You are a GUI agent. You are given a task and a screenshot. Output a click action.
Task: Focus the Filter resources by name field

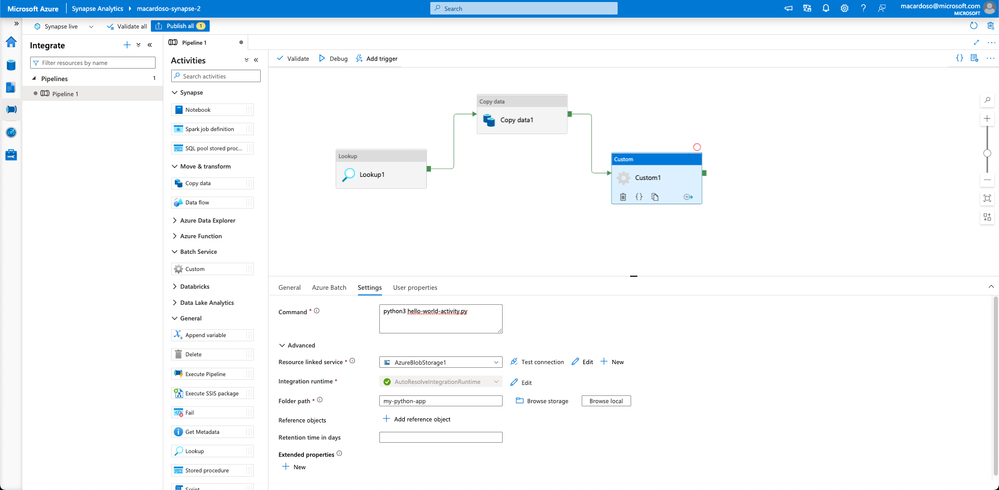tap(93, 63)
